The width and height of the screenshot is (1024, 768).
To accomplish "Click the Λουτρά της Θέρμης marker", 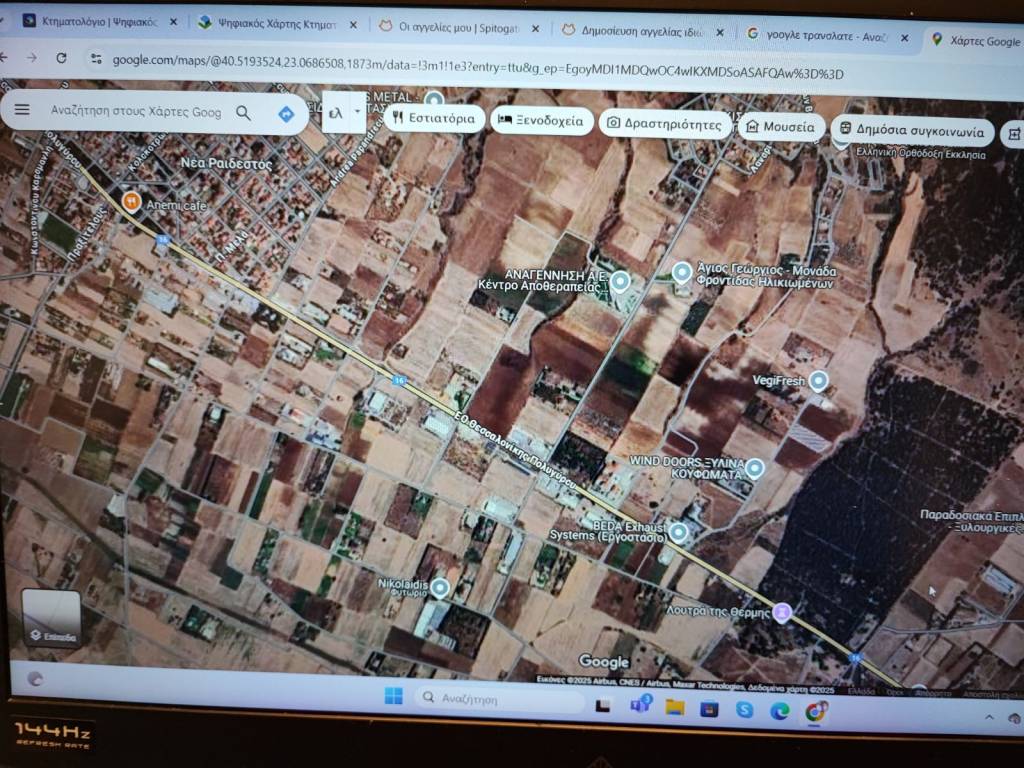I will tap(783, 611).
